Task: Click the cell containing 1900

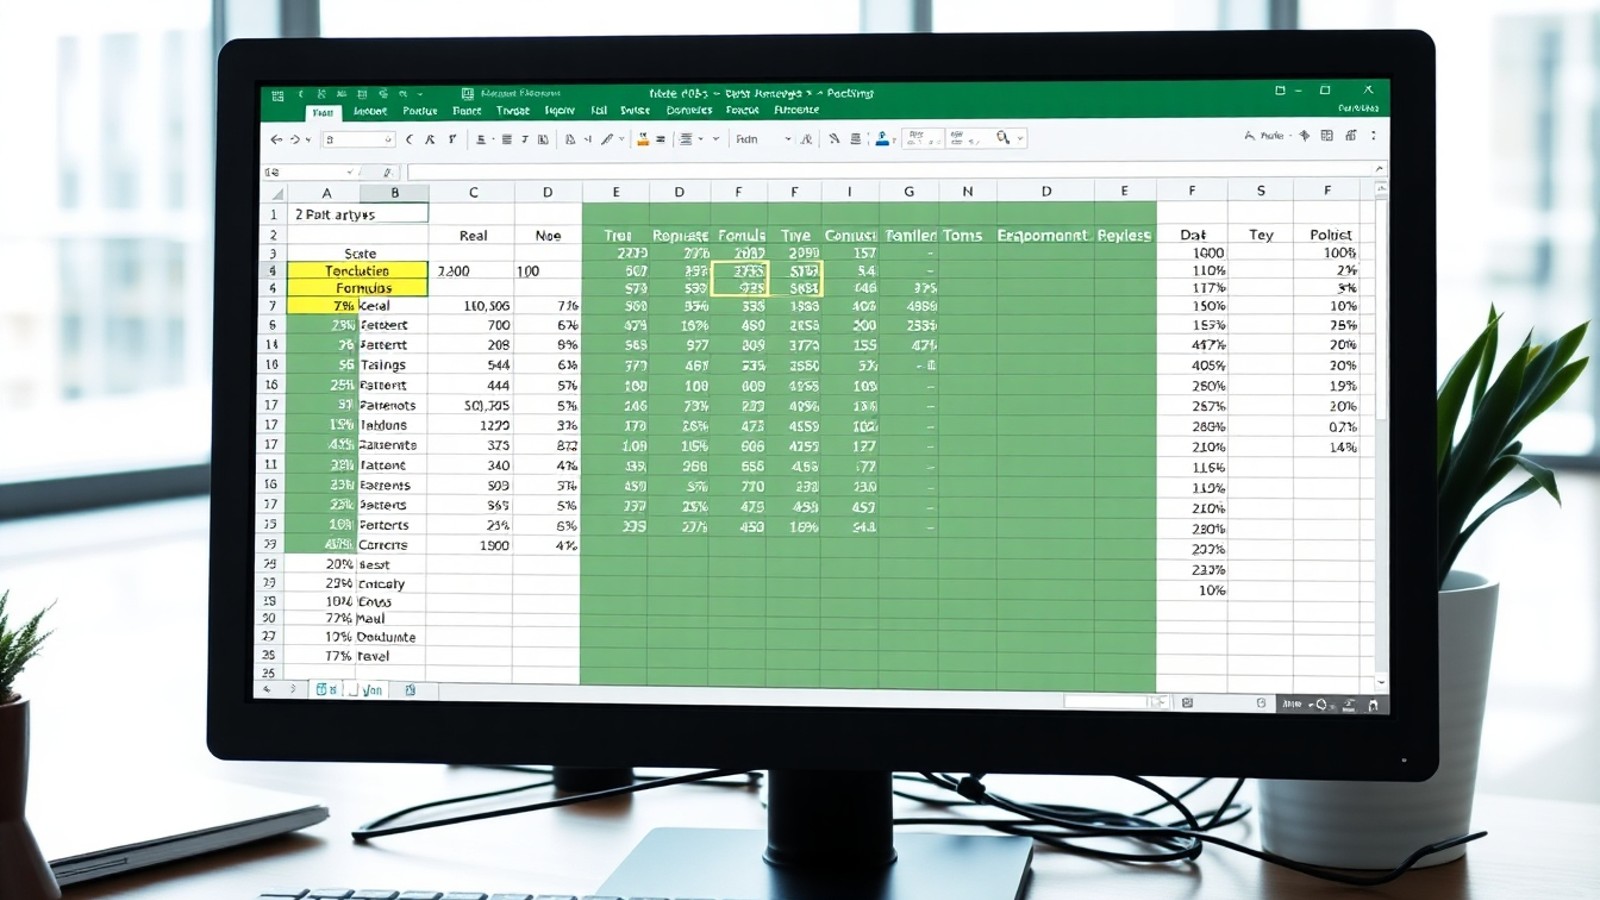Action: point(472,545)
